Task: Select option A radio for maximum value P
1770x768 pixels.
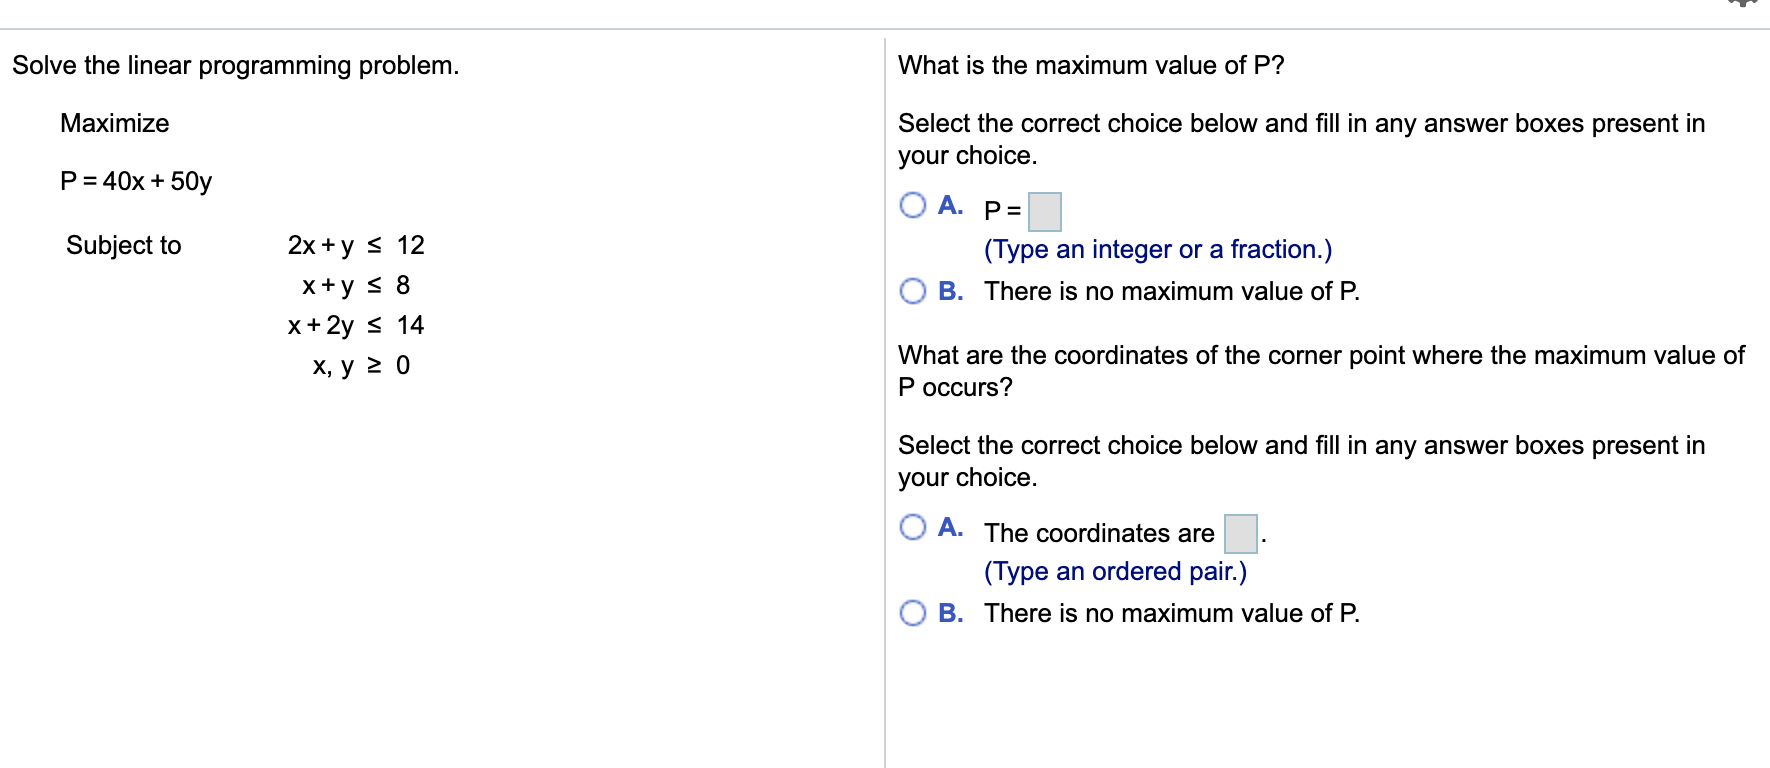Action: [x=913, y=205]
